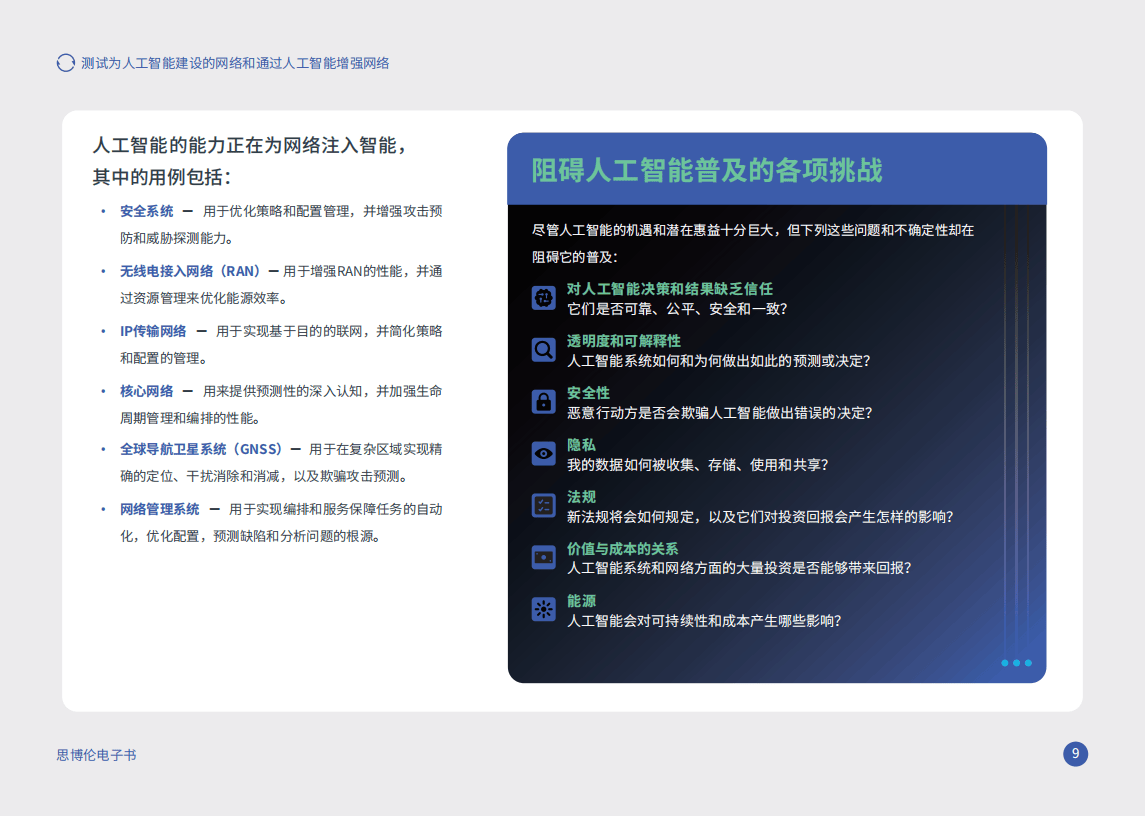Click the money icon beside 价值与成本的关系
The width and height of the screenshot is (1145, 816).
(543, 557)
